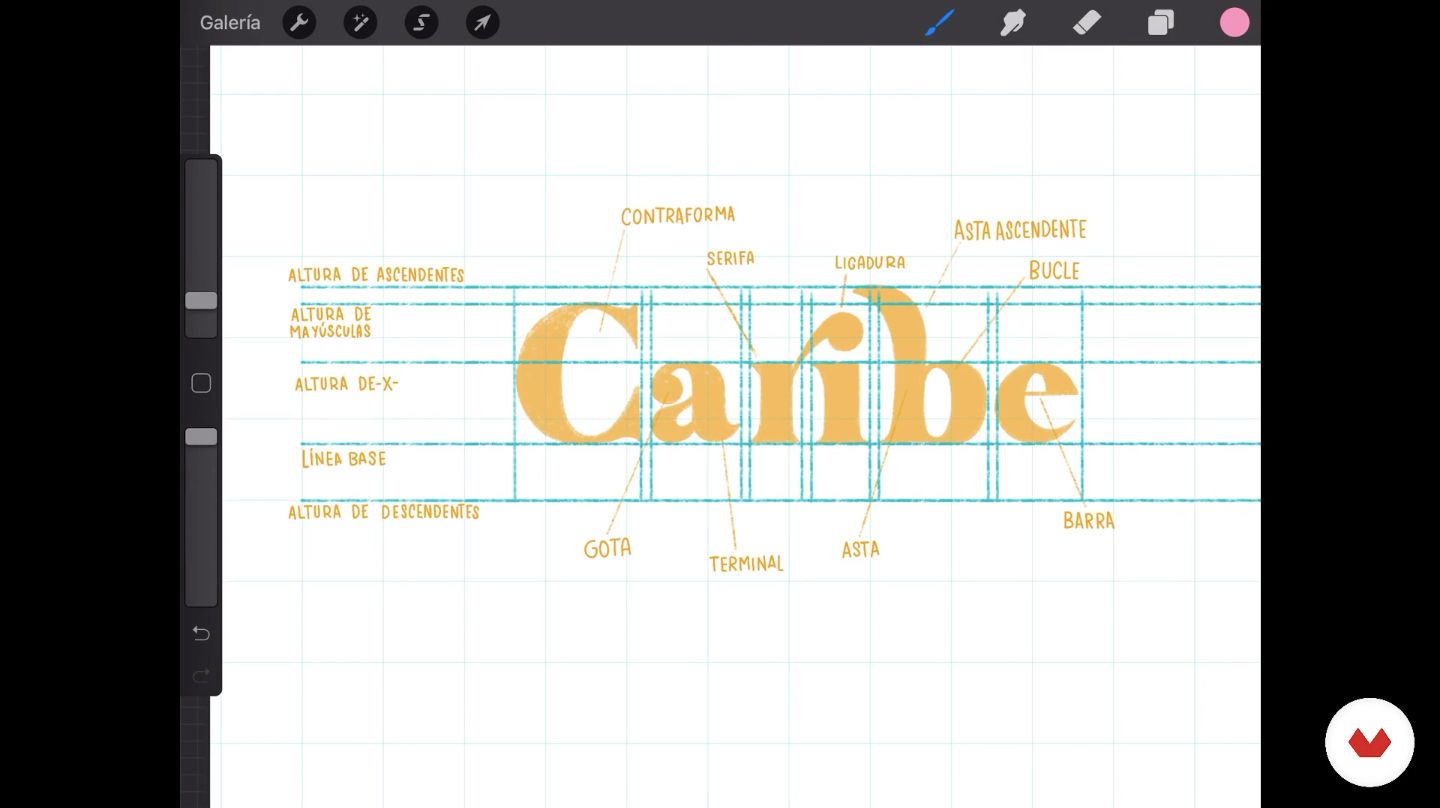Click the 'ALTURA DE ASCENDENTES' label
Screen dimensions: 1440x808
click(x=376, y=275)
